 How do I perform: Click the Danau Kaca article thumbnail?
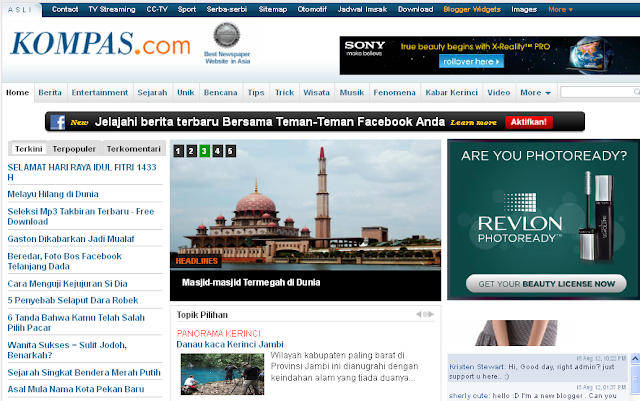point(222,374)
